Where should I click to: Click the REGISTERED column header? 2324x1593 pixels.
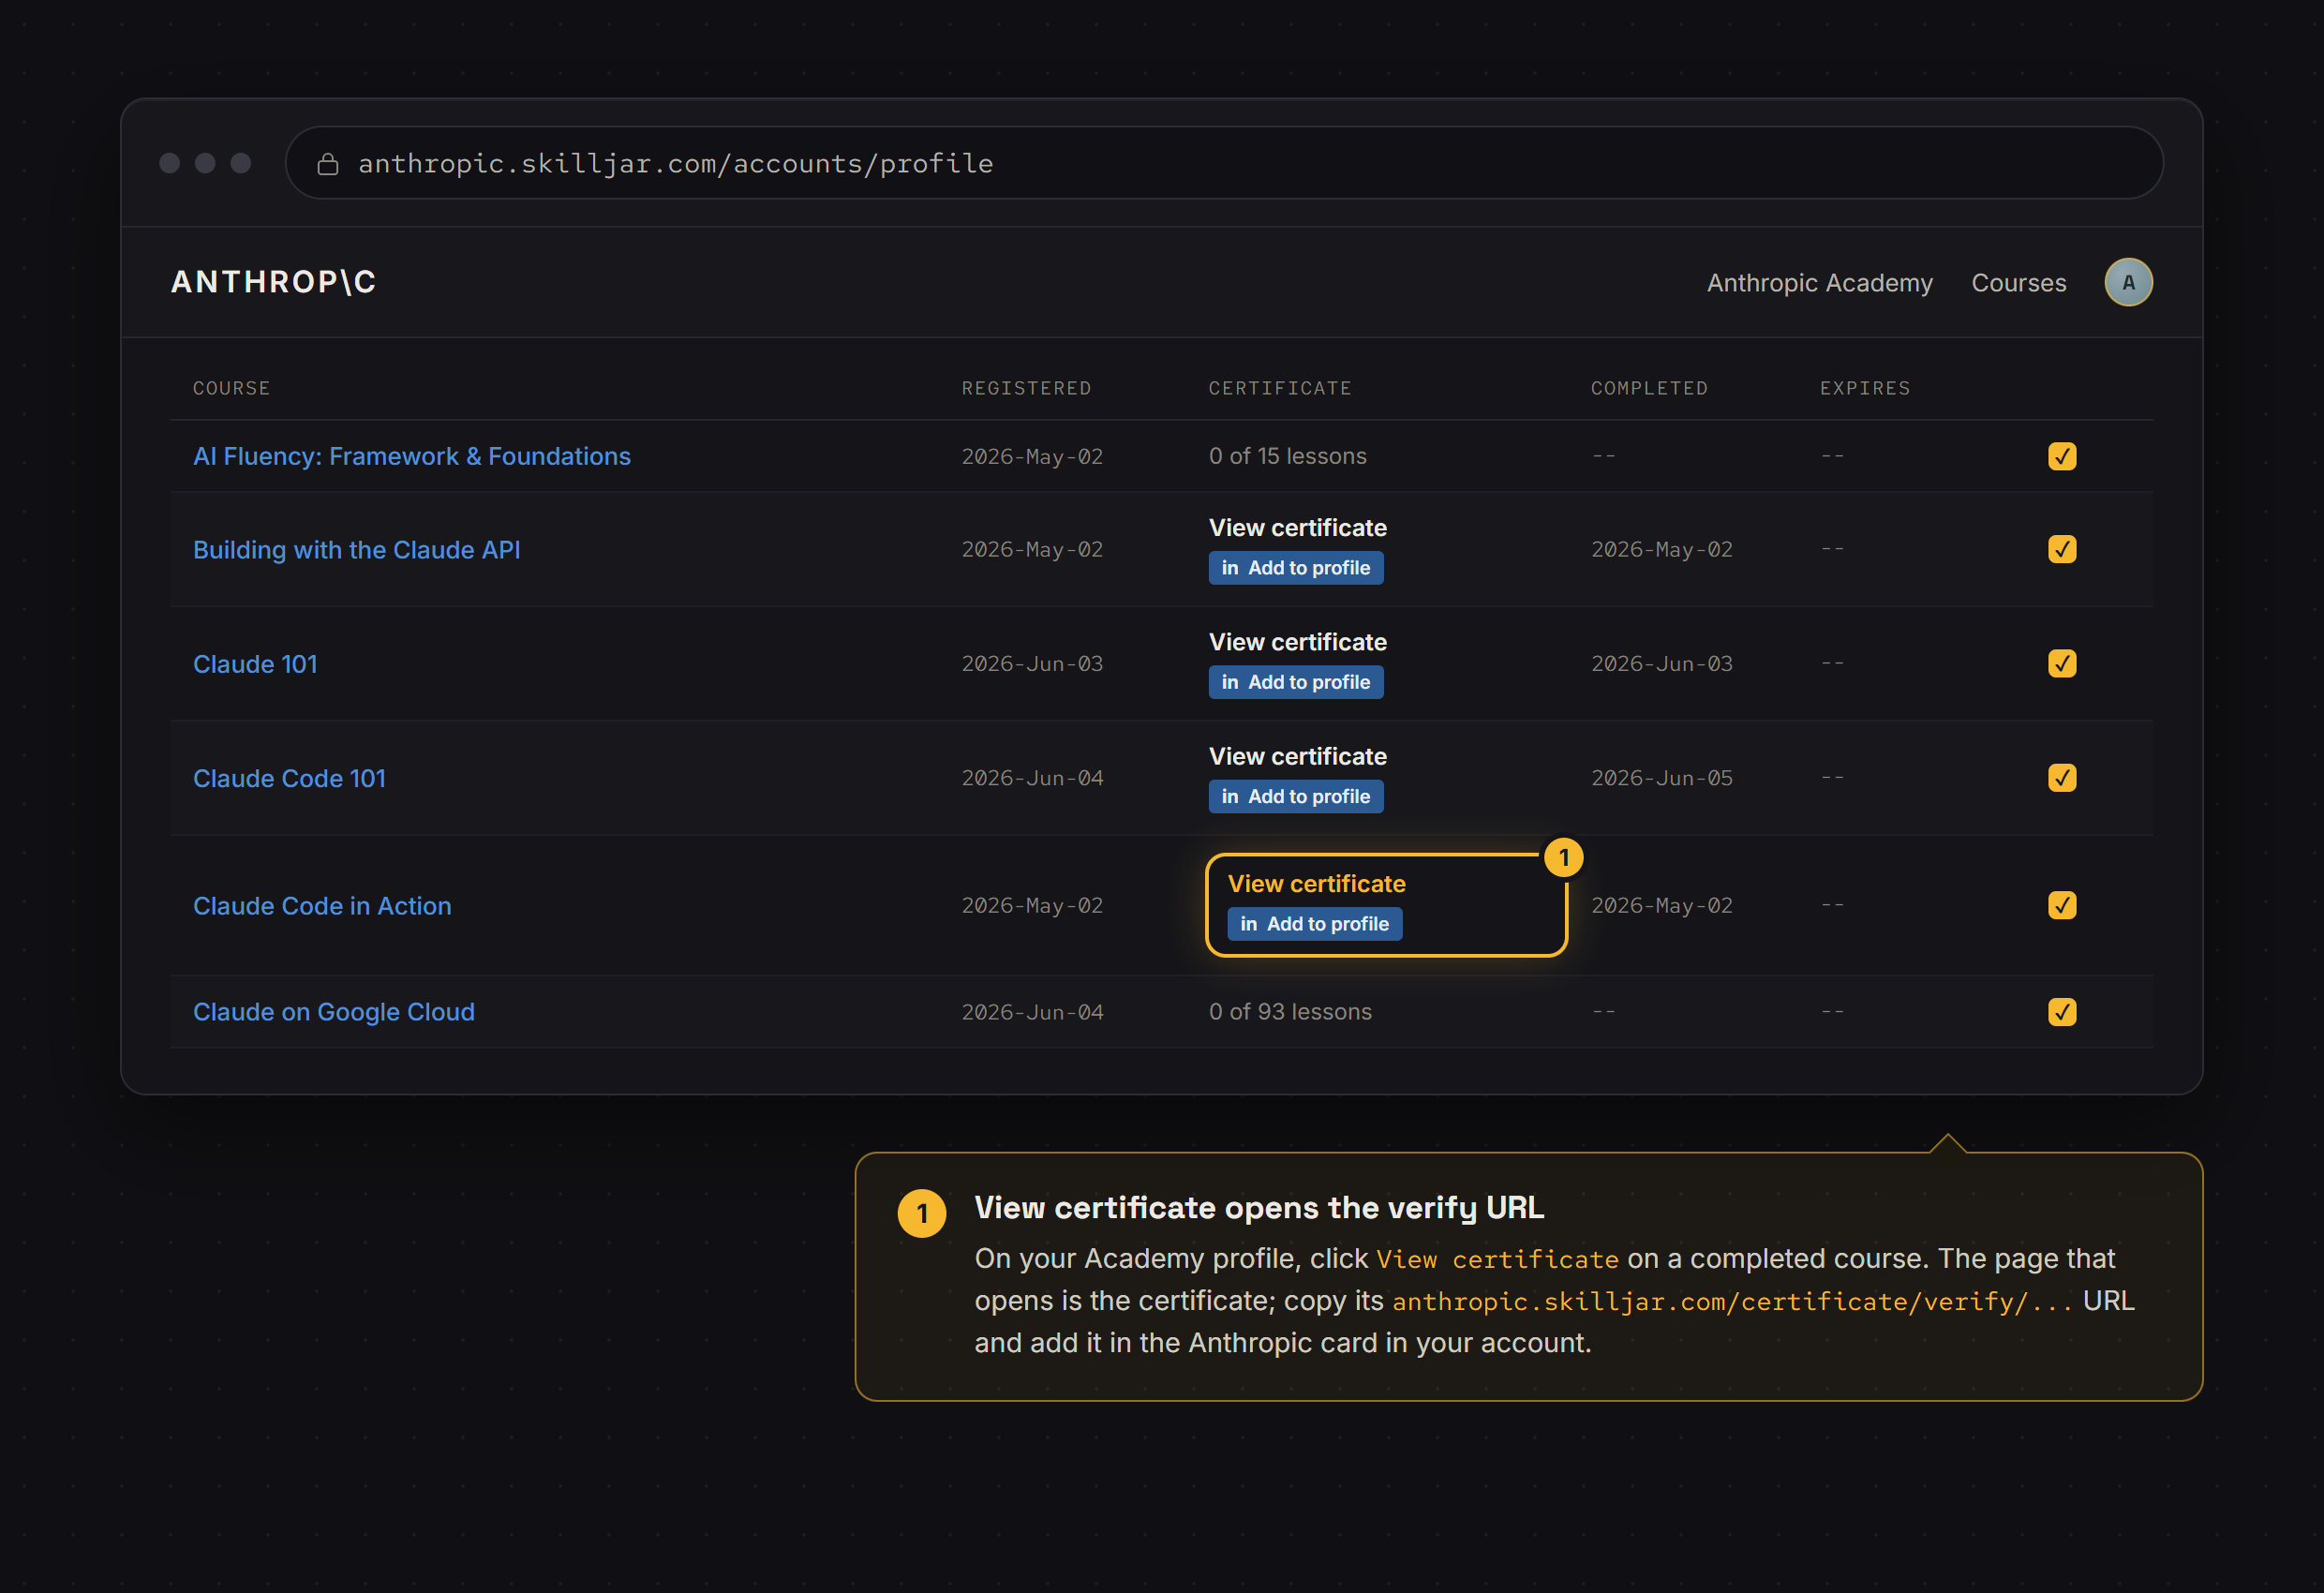[1026, 388]
